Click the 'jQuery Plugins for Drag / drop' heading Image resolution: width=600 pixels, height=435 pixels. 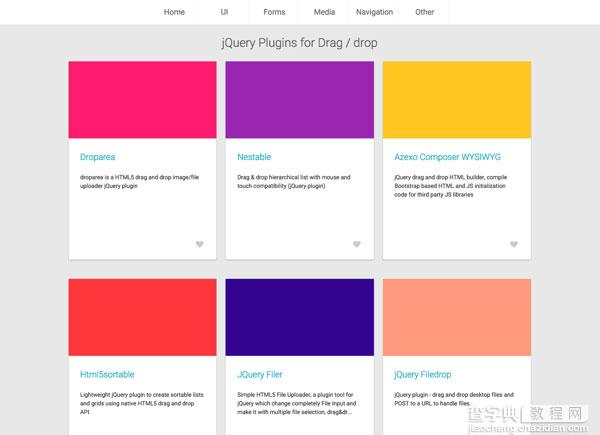coord(299,43)
